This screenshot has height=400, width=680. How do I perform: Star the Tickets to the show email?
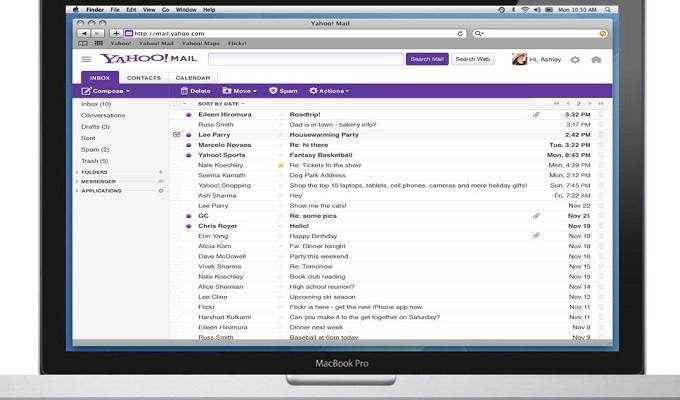click(x=281, y=165)
